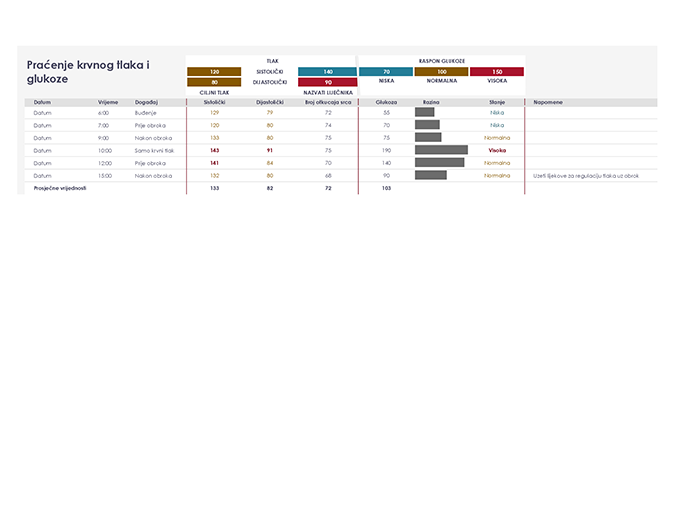This screenshot has height=520, width=675.
Task: Click the level bar in the 6:00 row
Action: click(424, 112)
